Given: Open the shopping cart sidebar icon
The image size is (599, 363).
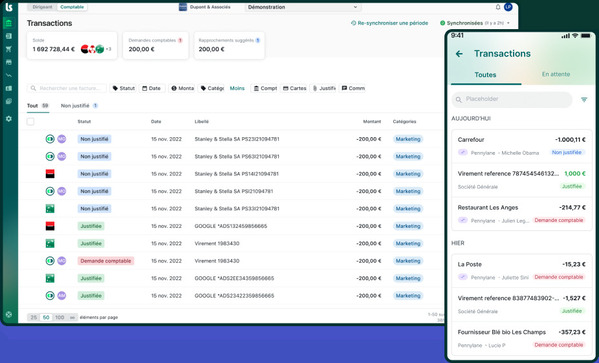Looking at the screenshot, I should (9, 49).
